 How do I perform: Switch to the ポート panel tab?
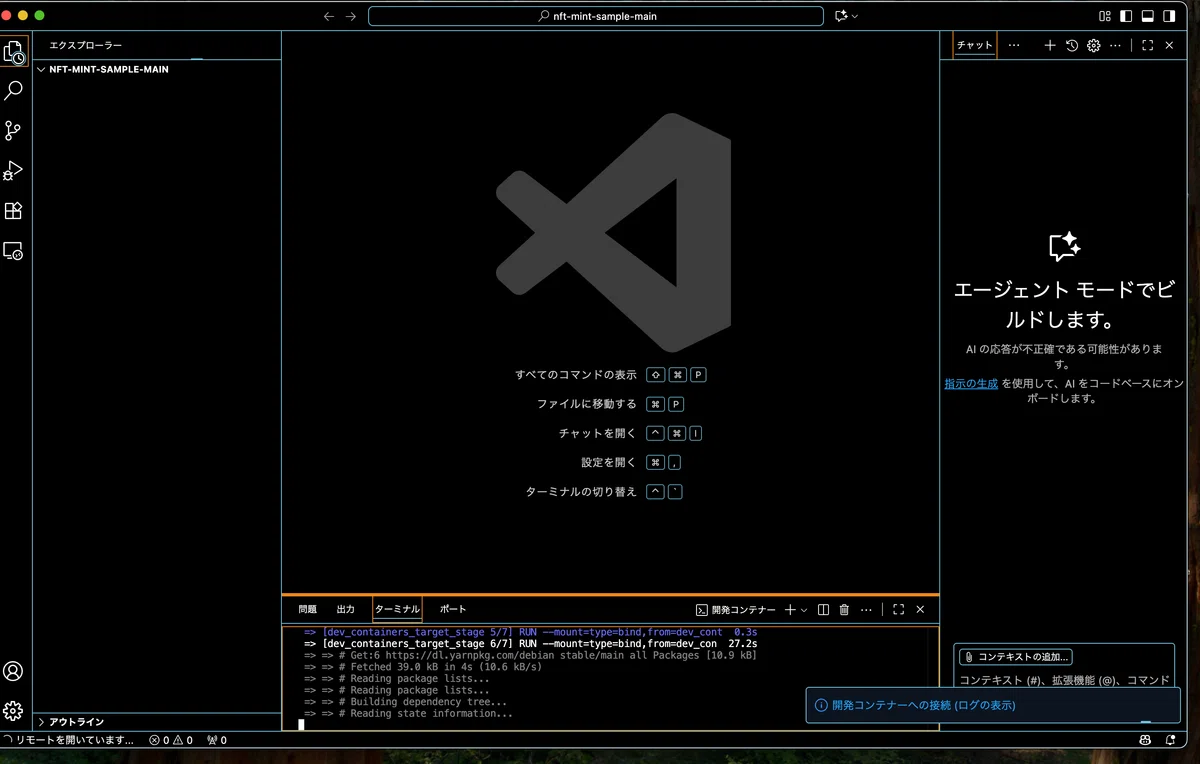click(x=453, y=609)
